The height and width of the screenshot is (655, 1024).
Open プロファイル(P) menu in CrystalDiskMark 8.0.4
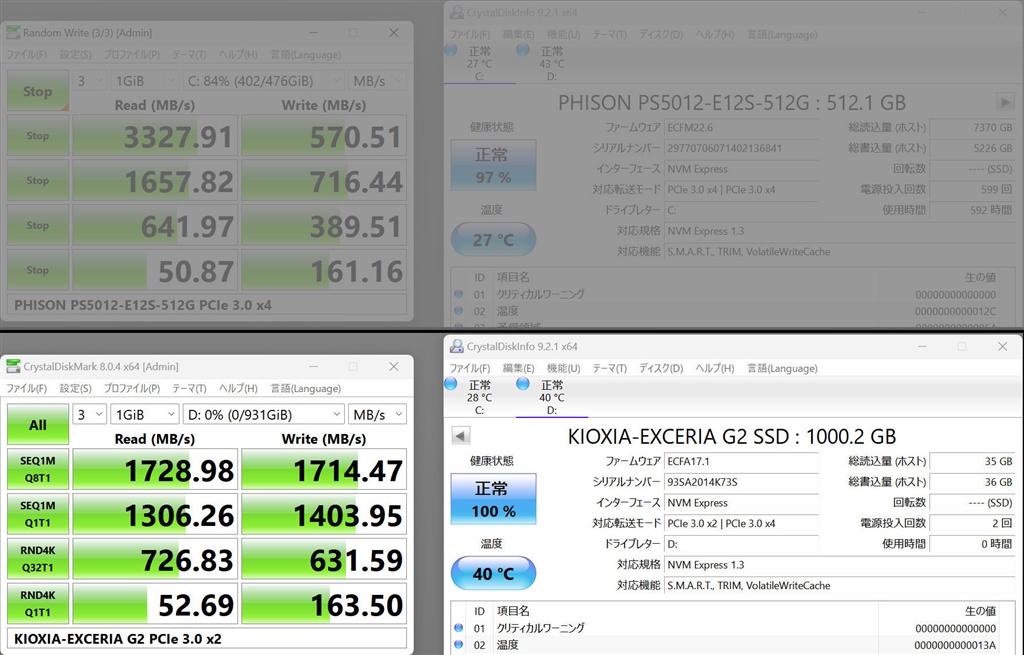pyautogui.click(x=132, y=389)
